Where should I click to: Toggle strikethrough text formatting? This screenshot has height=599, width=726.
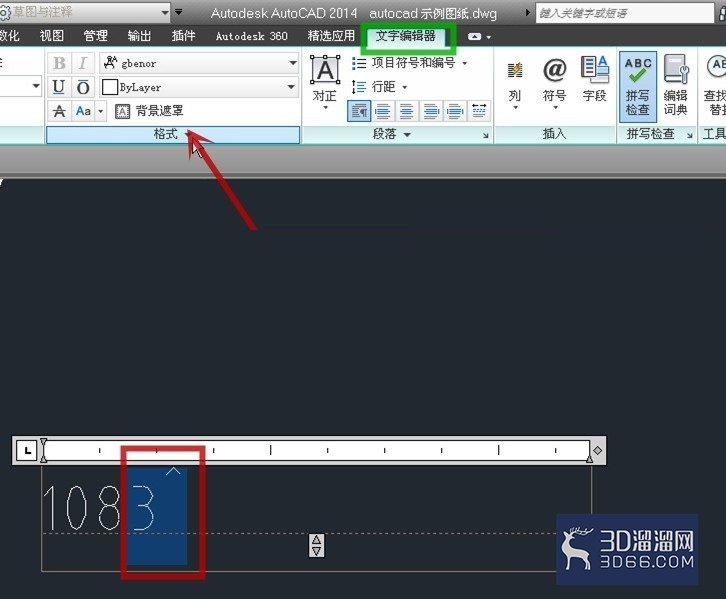59,111
